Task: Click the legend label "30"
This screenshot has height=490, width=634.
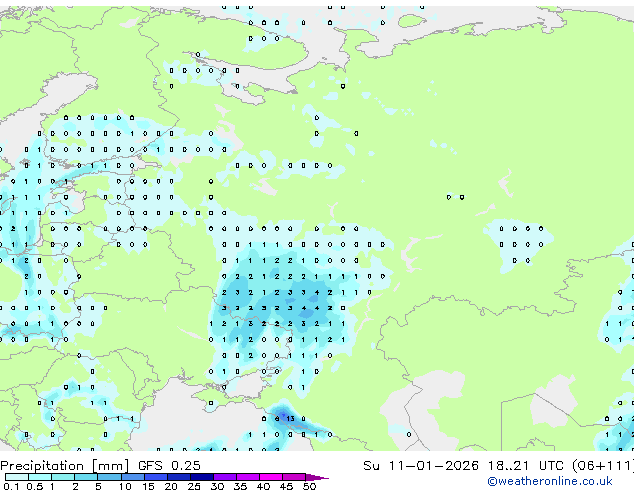Action: [217, 486]
